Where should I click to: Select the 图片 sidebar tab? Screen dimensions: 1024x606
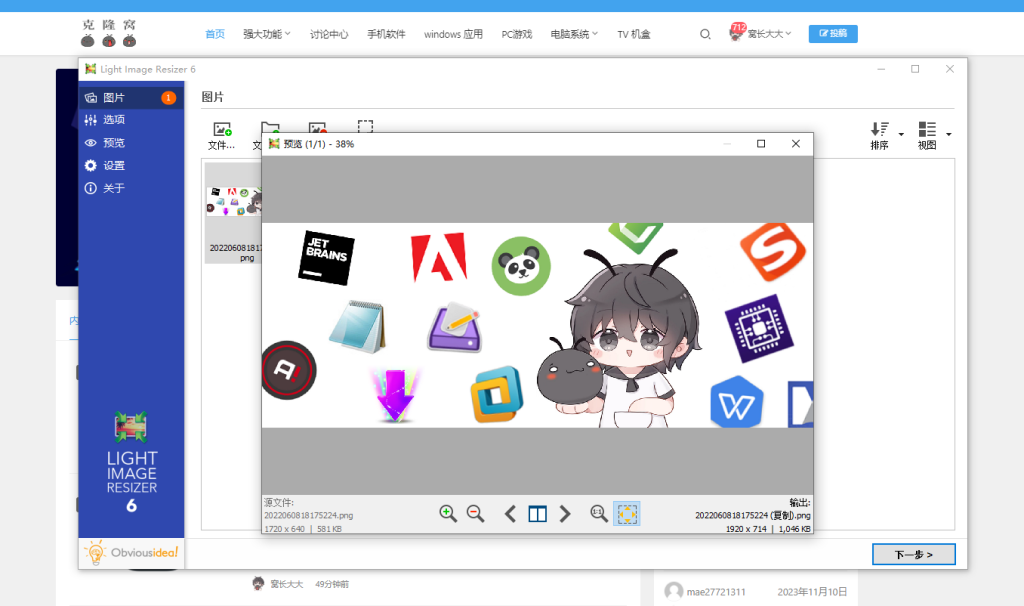tap(131, 97)
